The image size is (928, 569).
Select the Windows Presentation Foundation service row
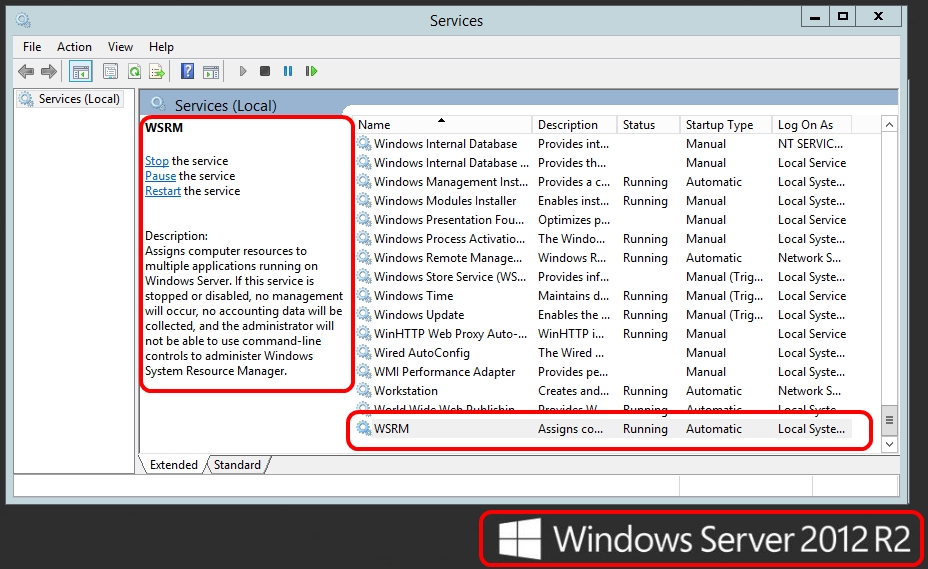[x=603, y=220]
